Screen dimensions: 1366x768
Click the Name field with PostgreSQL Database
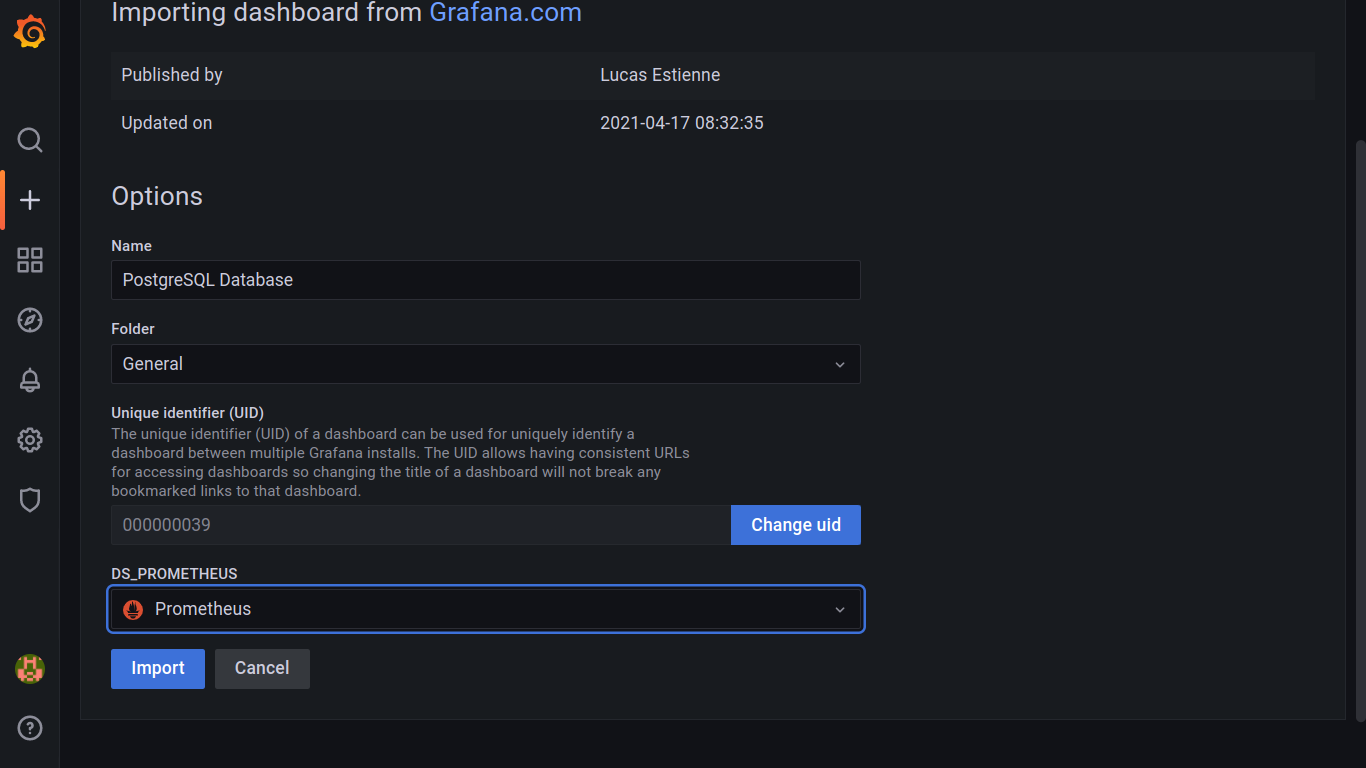coord(485,280)
